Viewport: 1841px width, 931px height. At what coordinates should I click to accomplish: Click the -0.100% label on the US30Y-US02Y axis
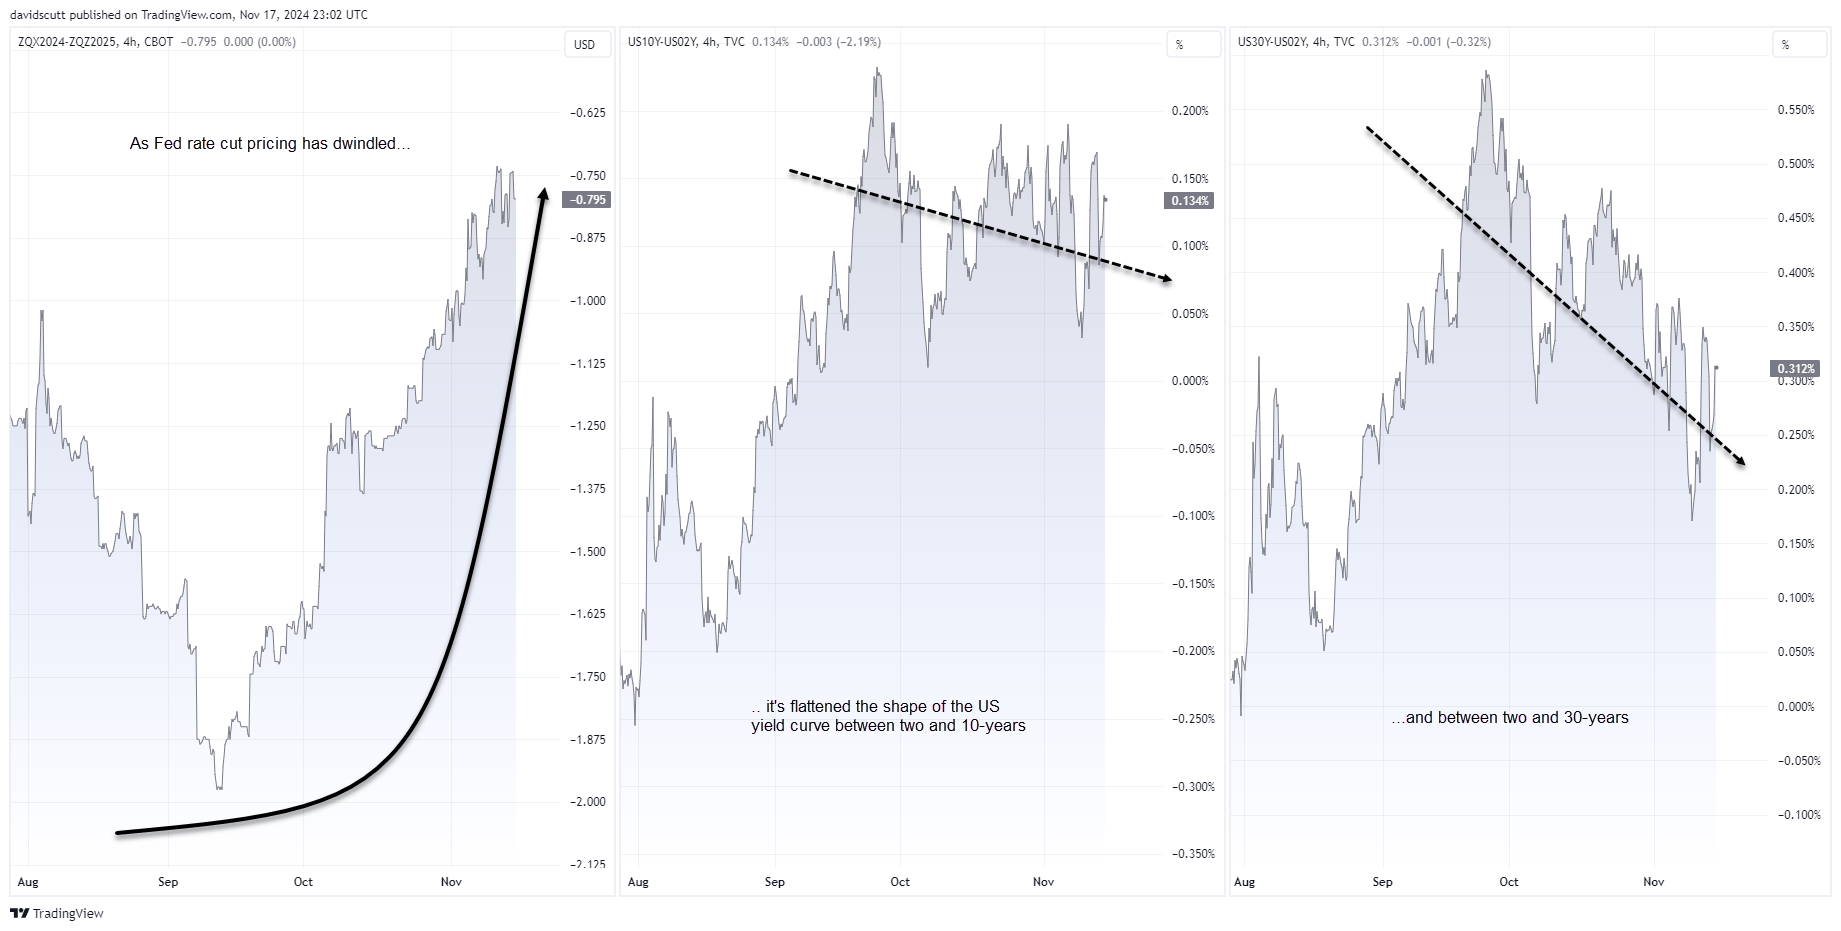[x=1798, y=815]
